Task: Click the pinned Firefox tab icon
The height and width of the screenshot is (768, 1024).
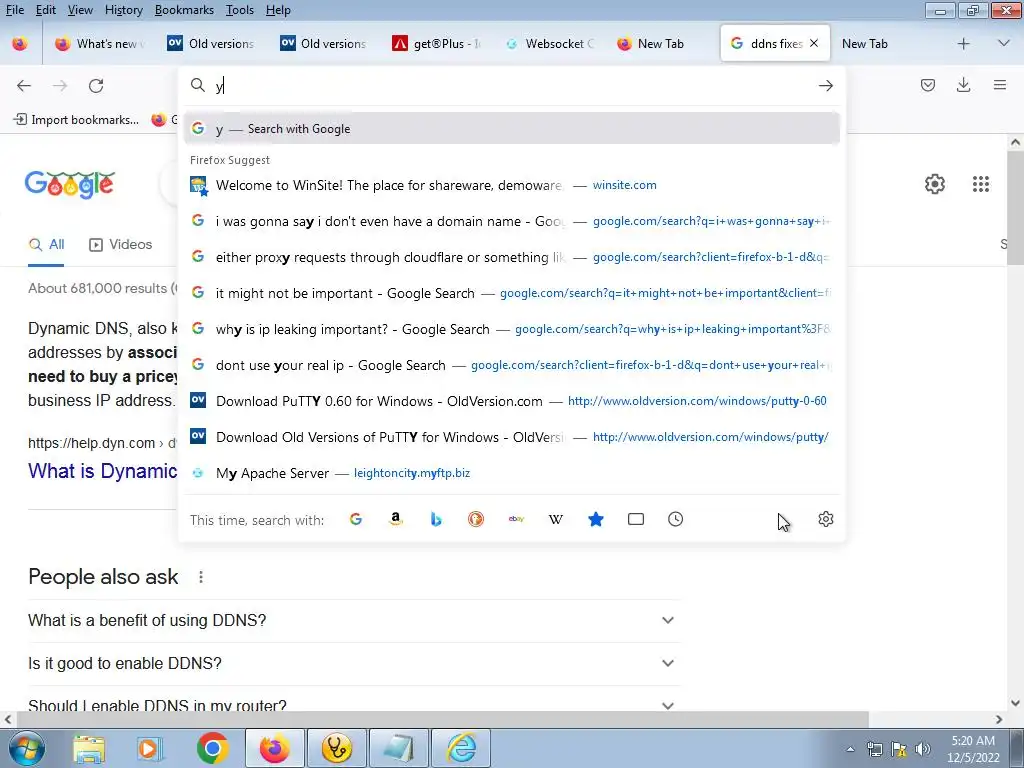Action: click(20, 44)
